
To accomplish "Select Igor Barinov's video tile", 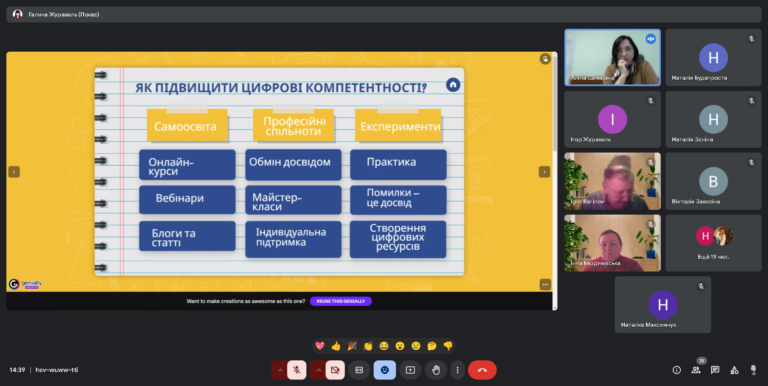I will [612, 181].
